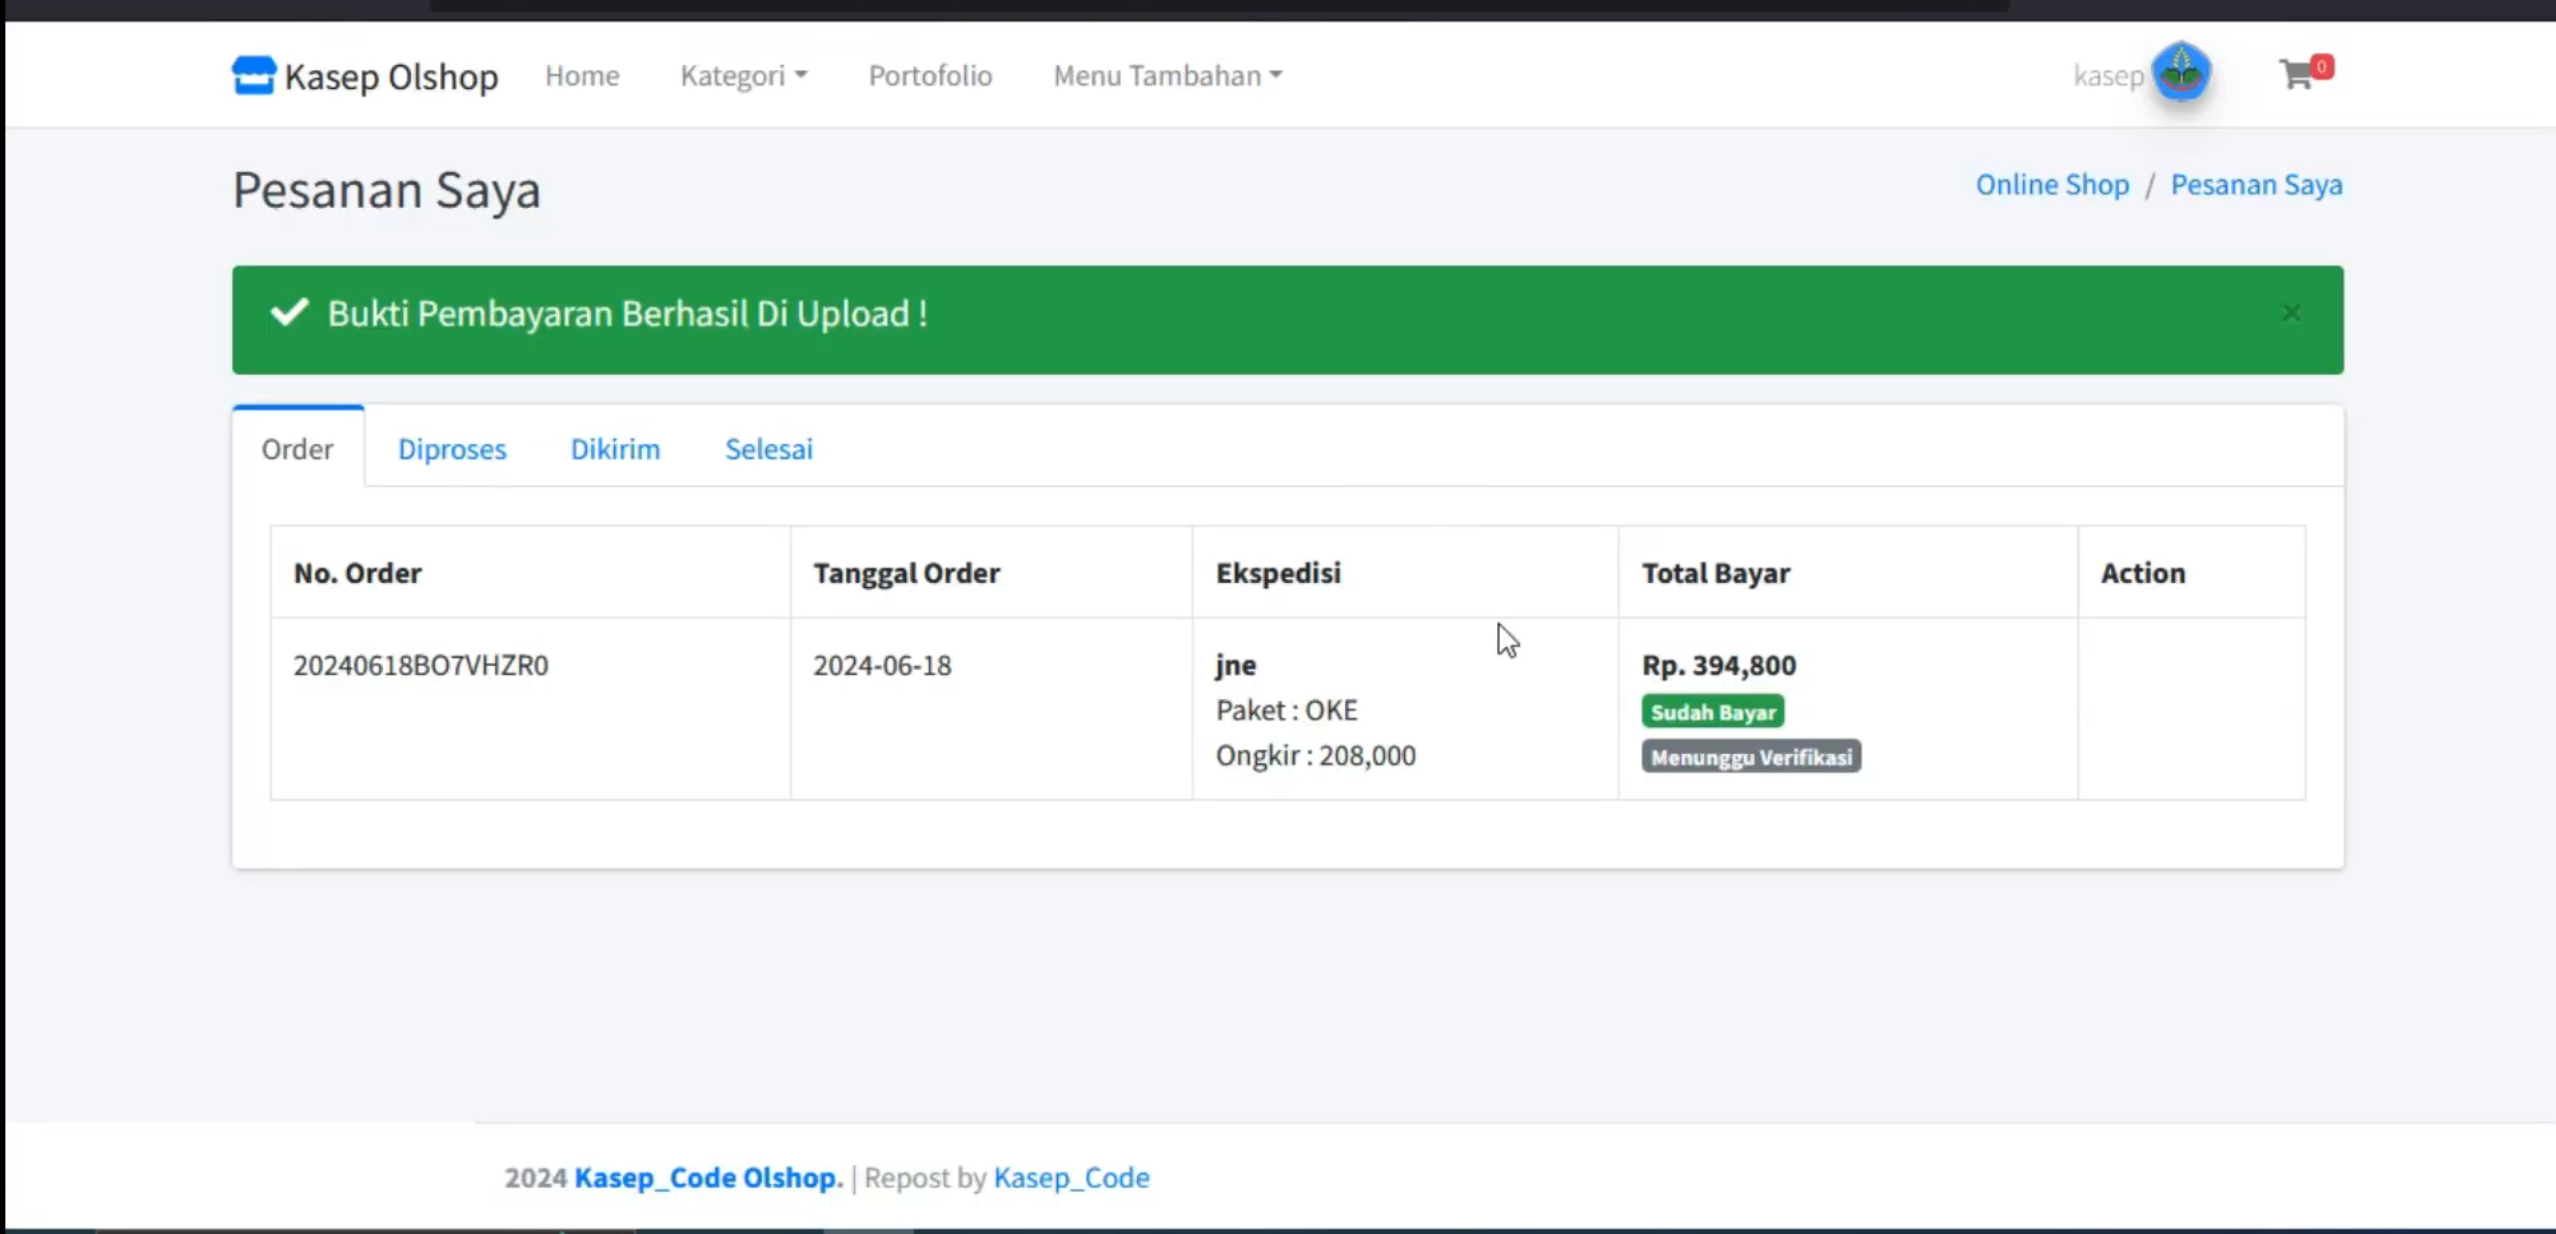Go to Home in the navbar
The width and height of the screenshot is (2556, 1234).
[582, 76]
